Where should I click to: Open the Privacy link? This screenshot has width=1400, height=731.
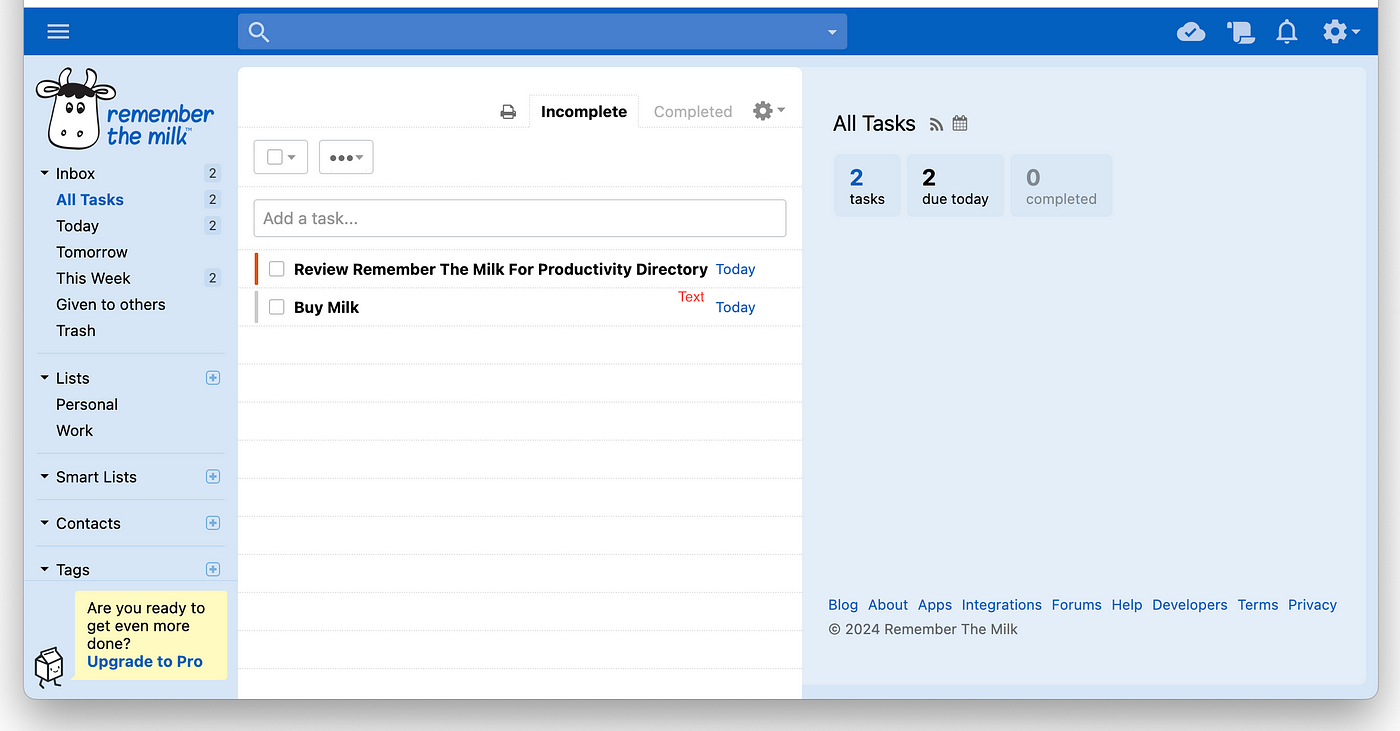[1313, 605]
